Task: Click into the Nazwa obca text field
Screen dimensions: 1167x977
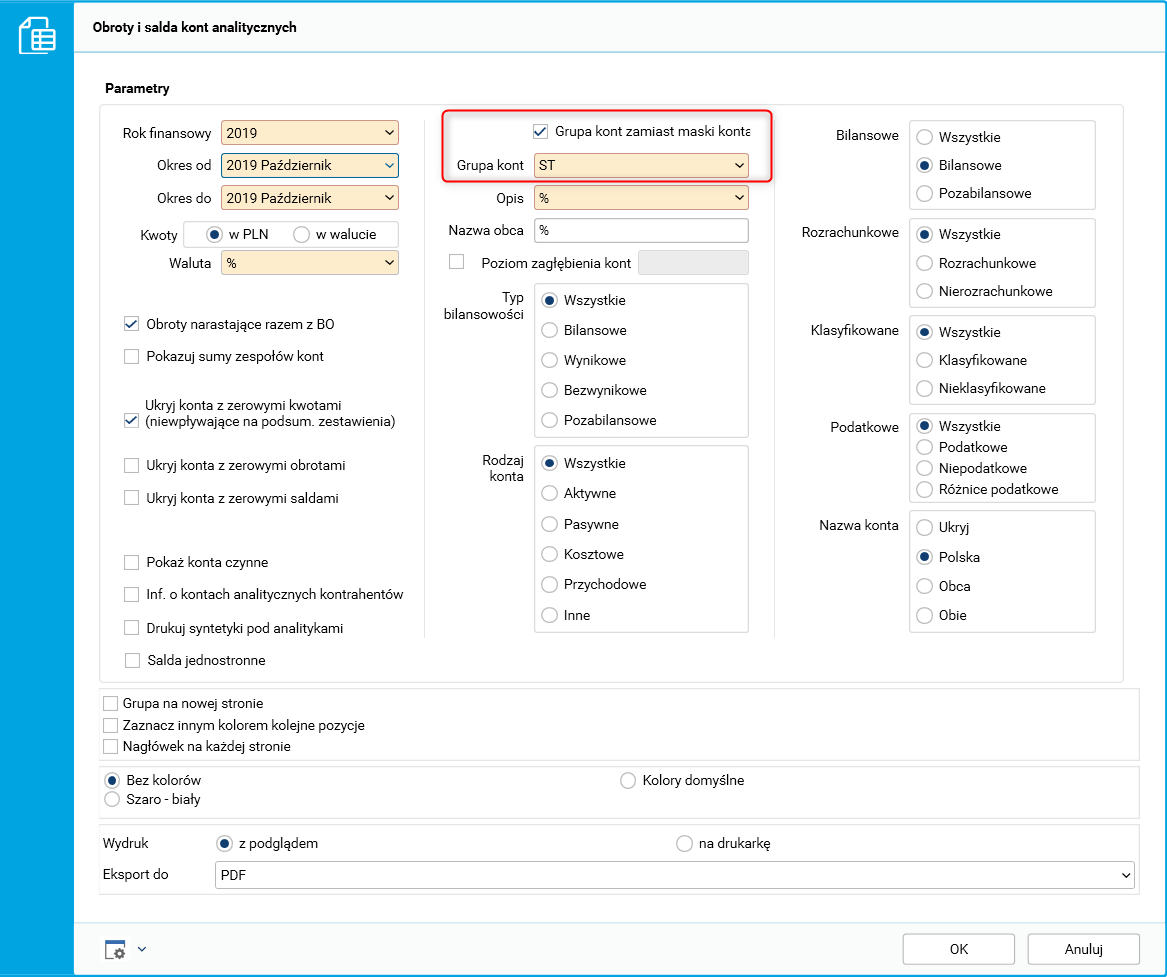Action: pyautogui.click(x=641, y=230)
